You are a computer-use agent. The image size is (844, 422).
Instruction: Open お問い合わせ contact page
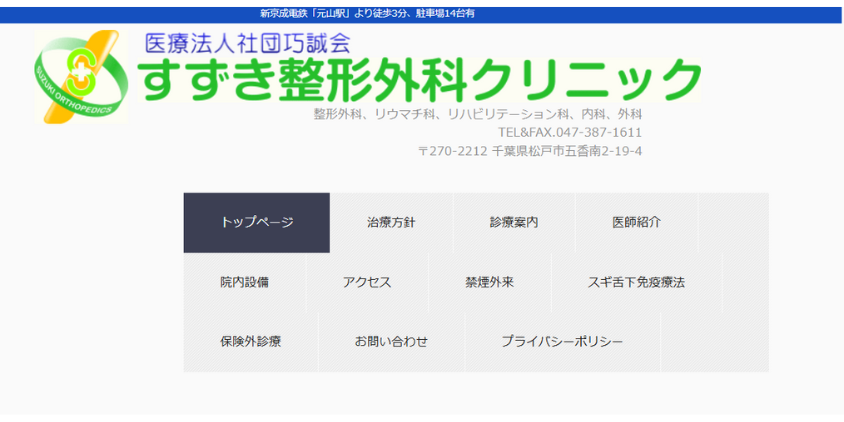tap(391, 342)
